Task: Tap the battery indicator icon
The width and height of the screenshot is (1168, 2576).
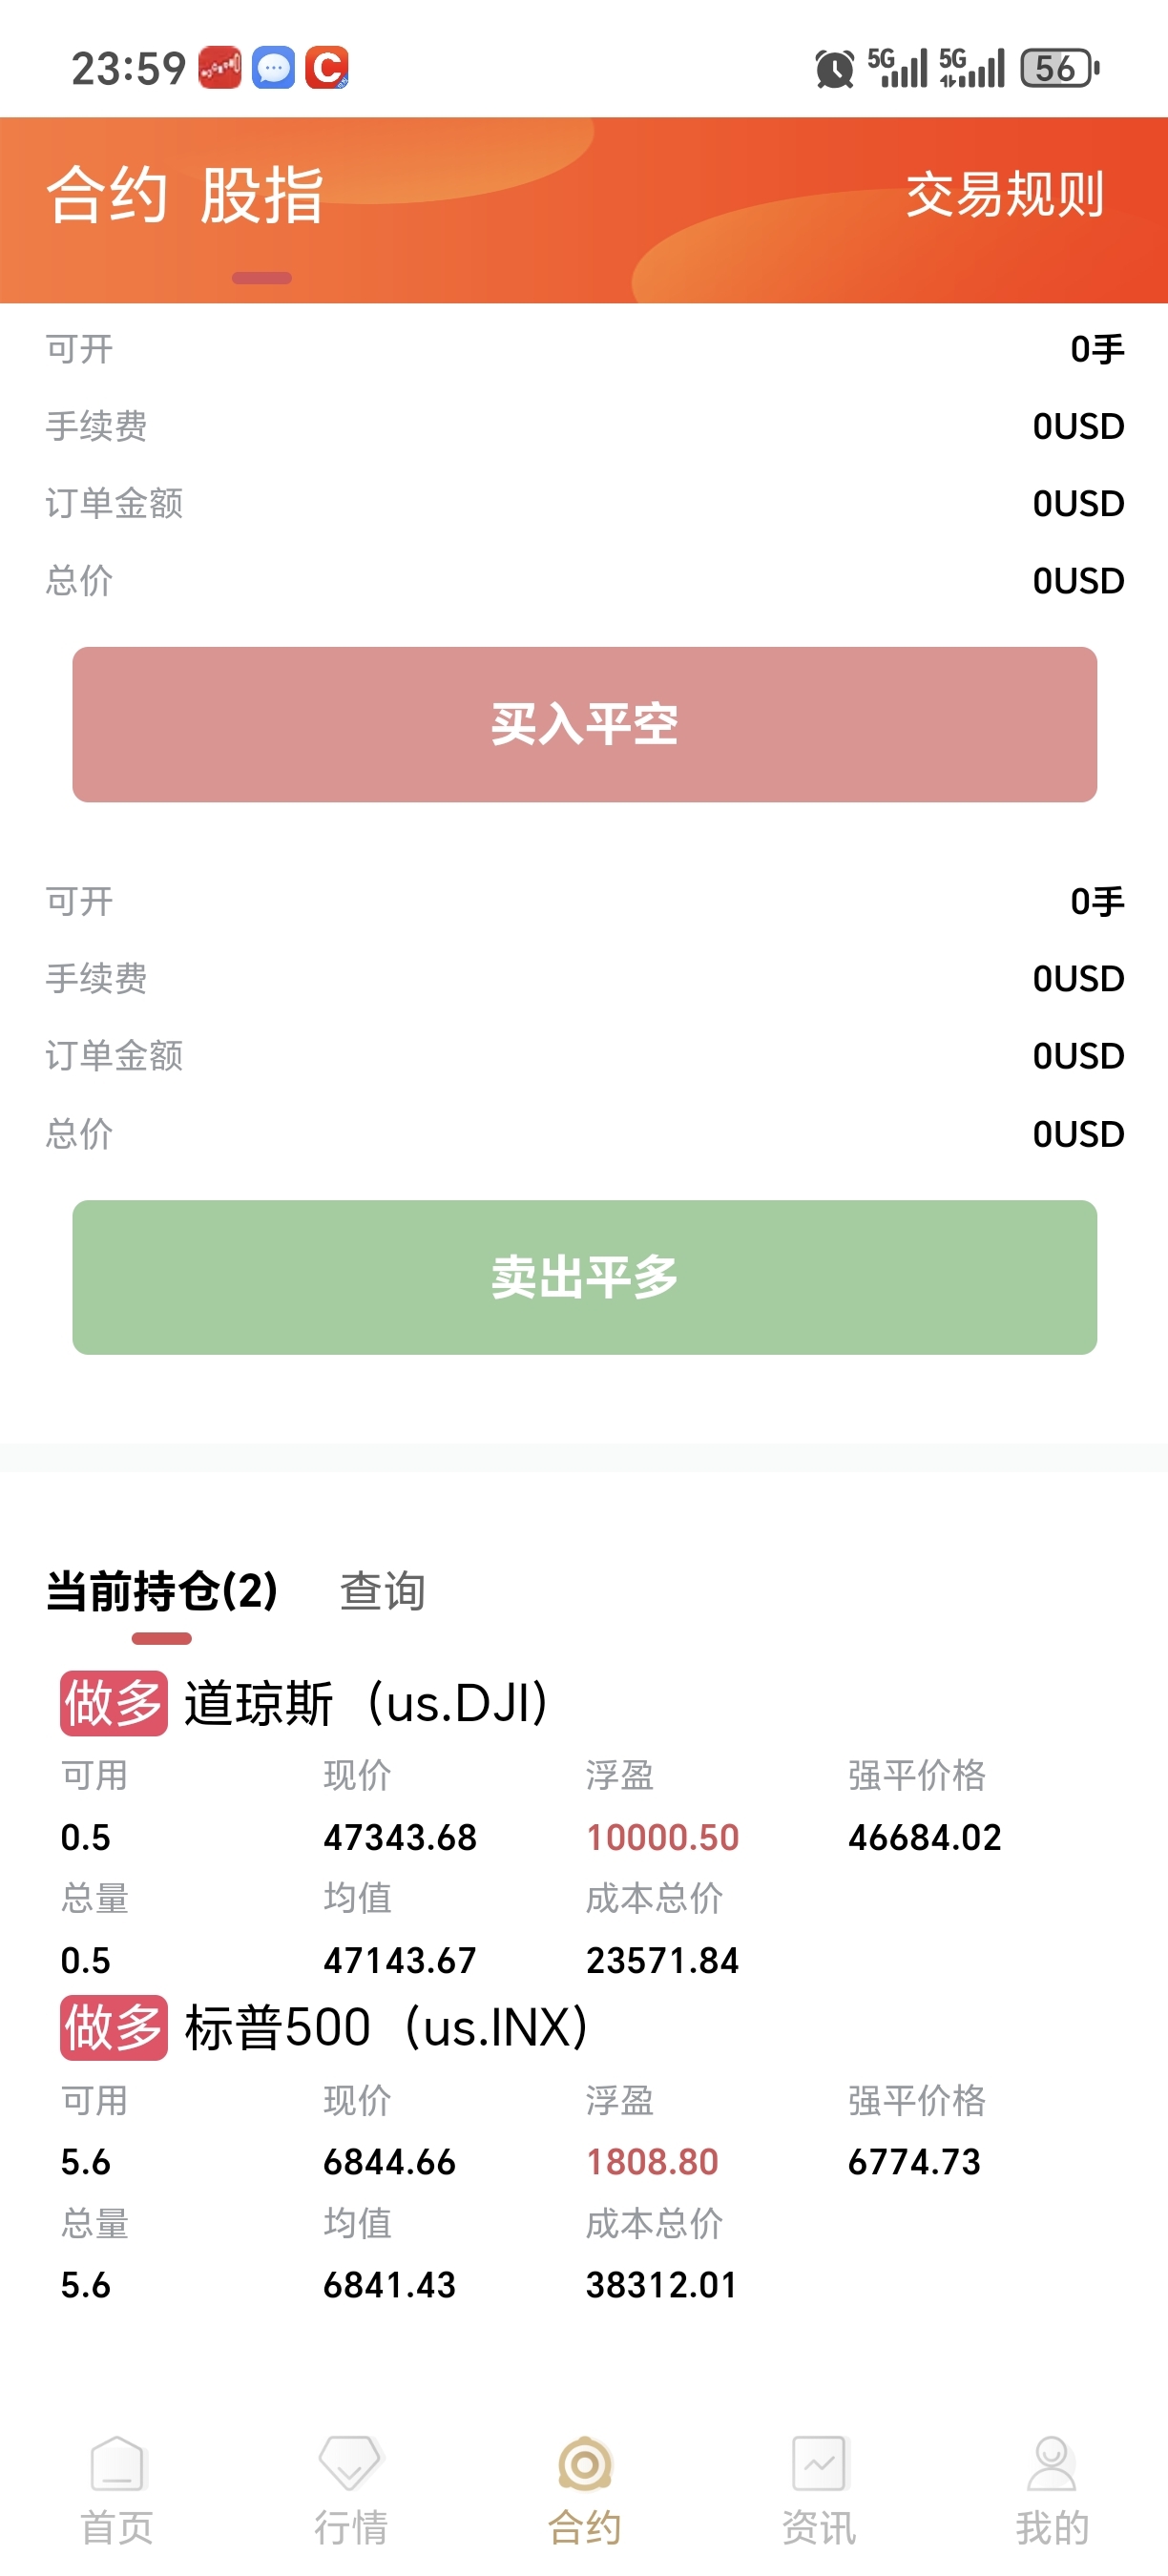Action: (x=1059, y=68)
